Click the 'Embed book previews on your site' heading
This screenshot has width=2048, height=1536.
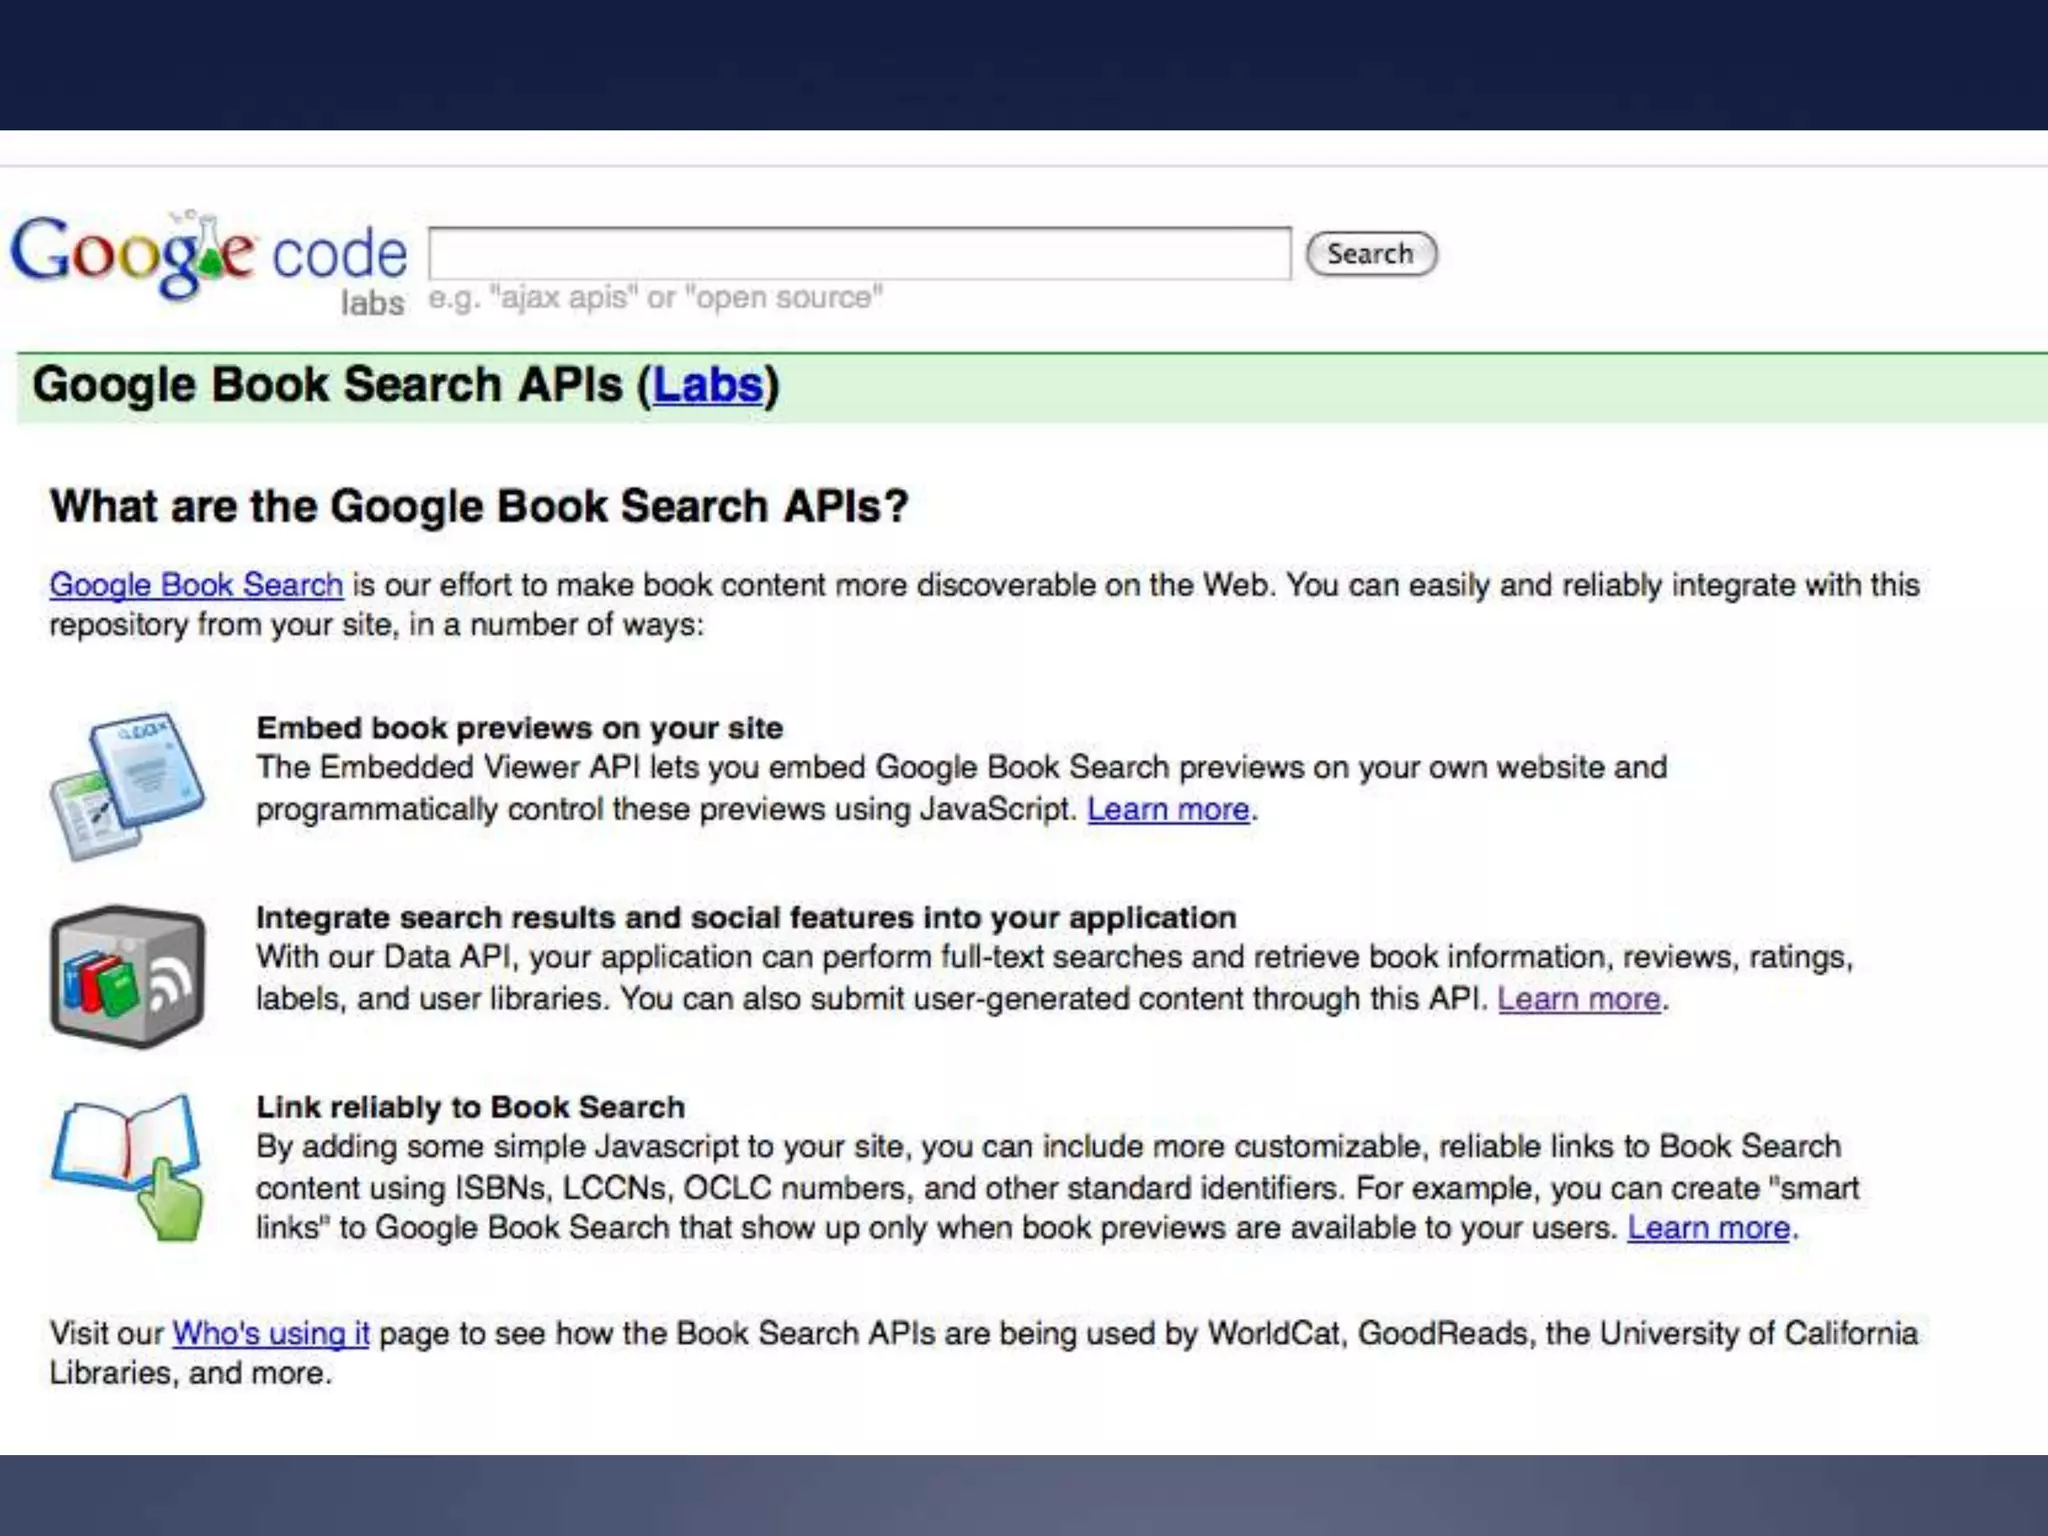[x=519, y=728]
